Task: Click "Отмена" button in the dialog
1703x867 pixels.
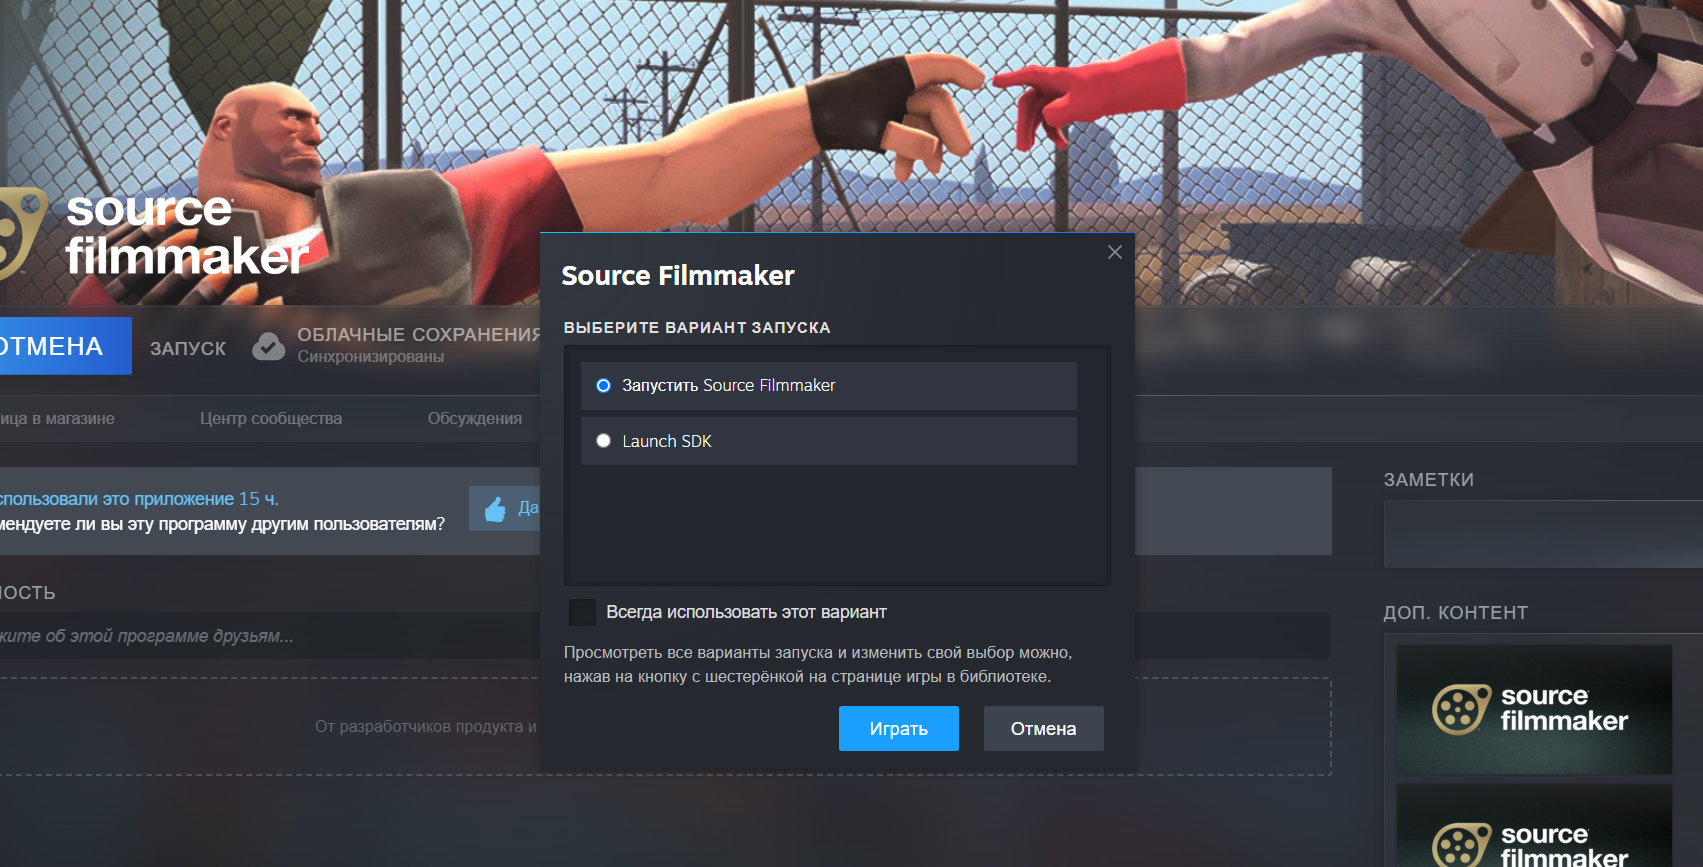Action: (x=1044, y=728)
